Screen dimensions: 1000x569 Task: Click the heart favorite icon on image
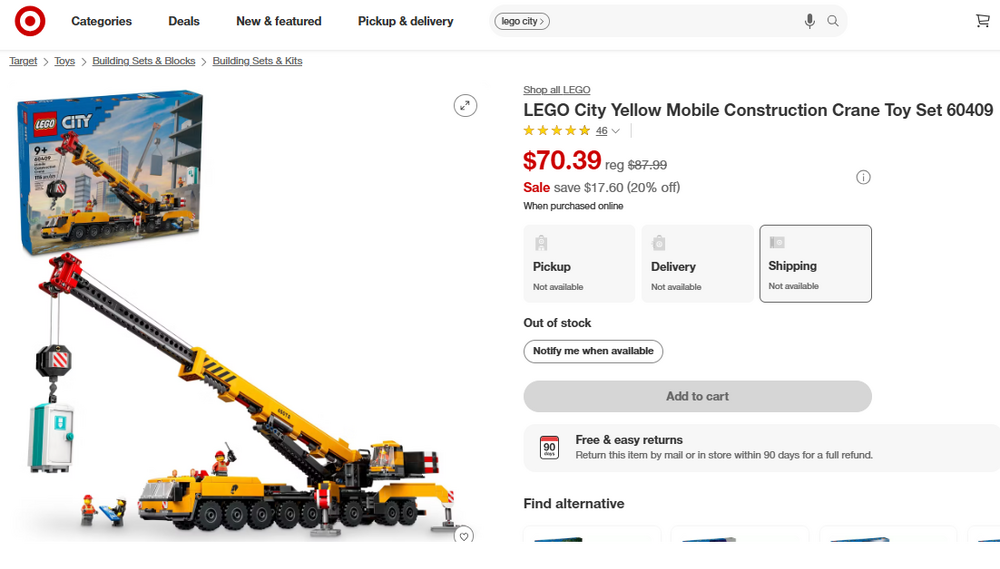click(x=464, y=536)
